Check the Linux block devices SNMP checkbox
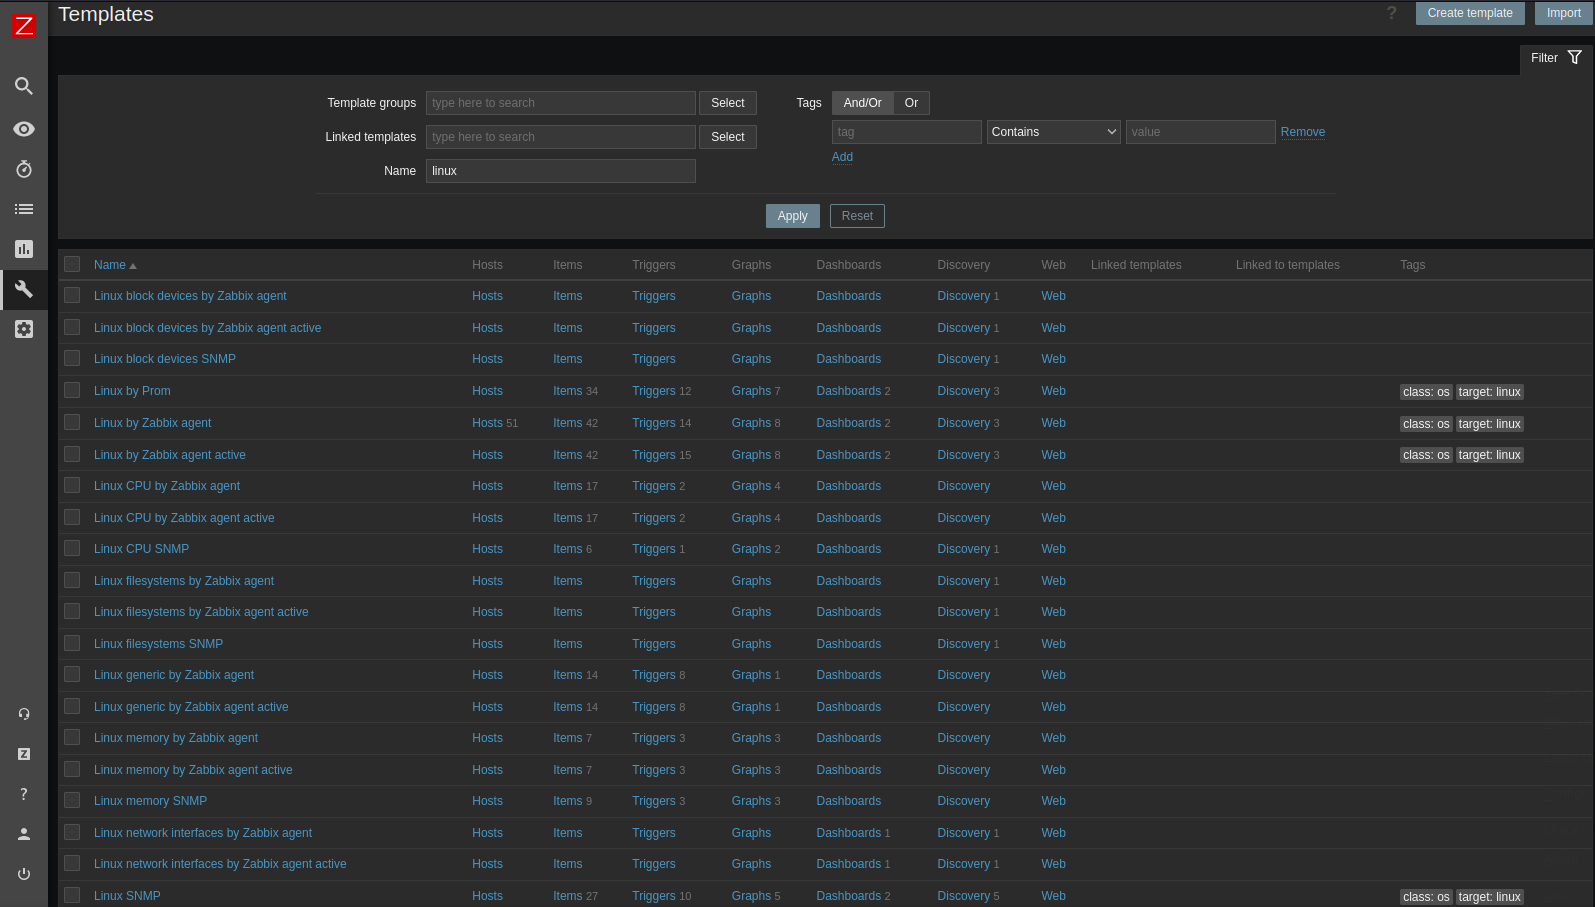Viewport: 1595px width, 907px height. (72, 358)
